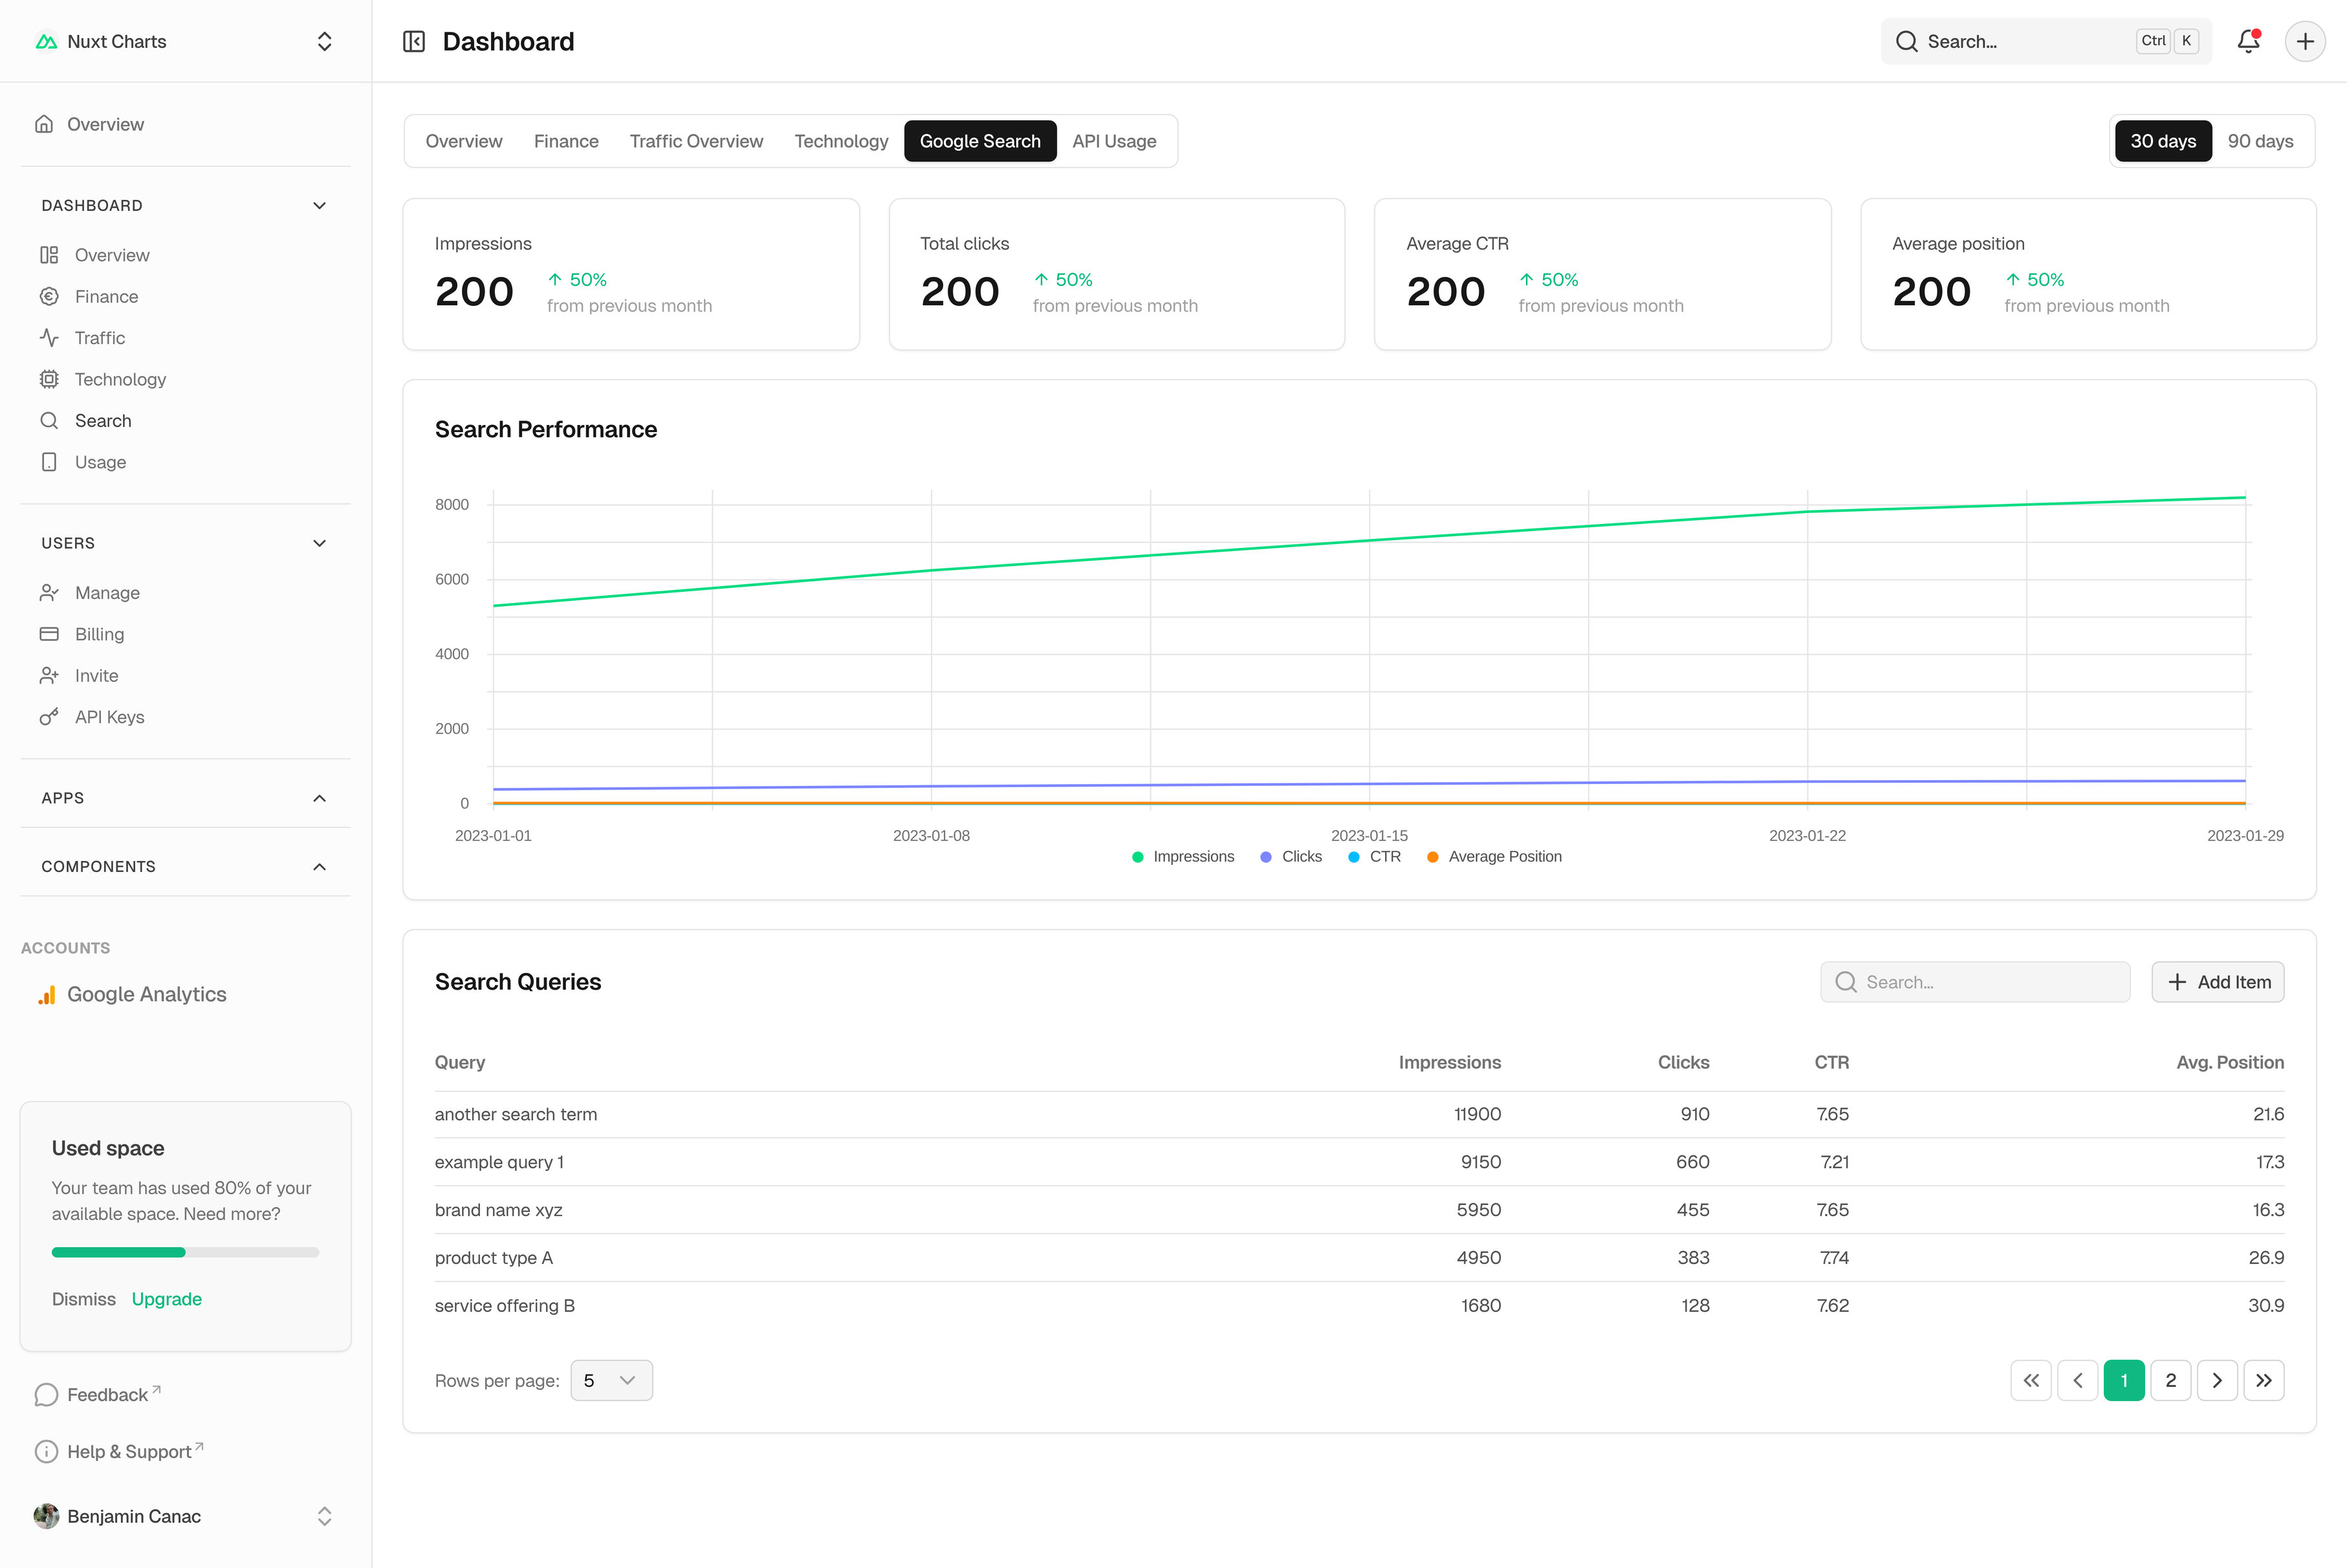This screenshot has width=2347, height=1568.
Task: Open API Keys with the key icon
Action: tap(49, 717)
